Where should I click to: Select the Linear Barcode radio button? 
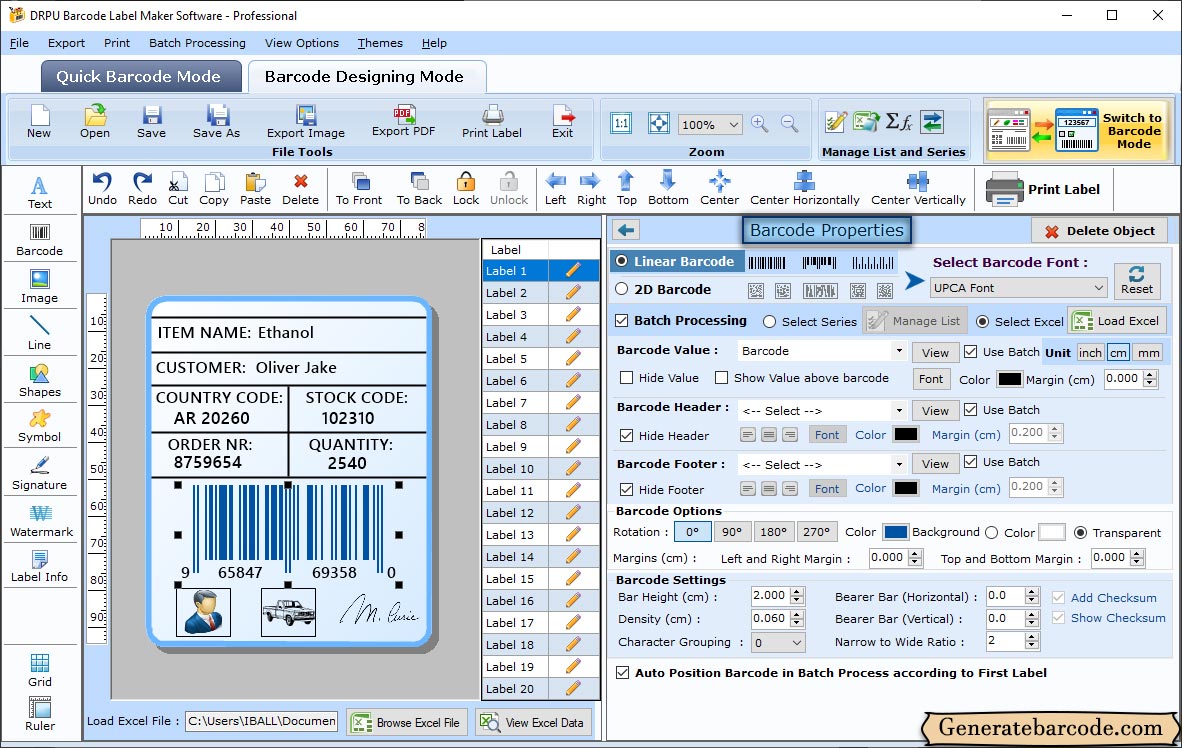coord(621,261)
